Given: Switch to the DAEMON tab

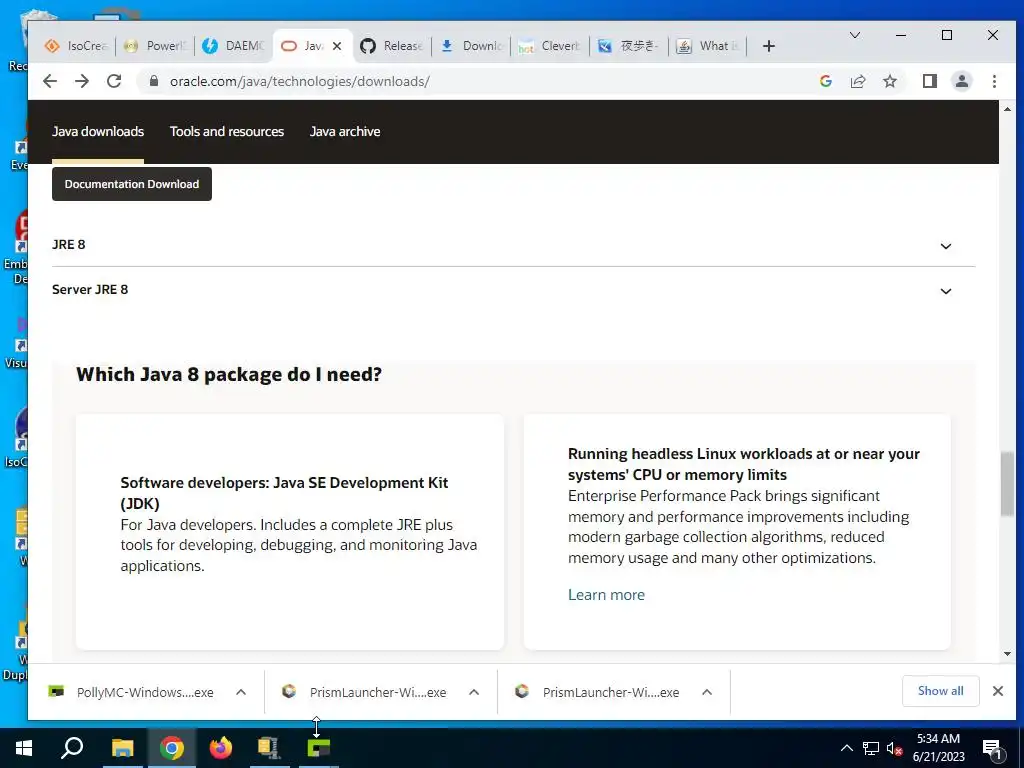Looking at the screenshot, I should click(234, 46).
